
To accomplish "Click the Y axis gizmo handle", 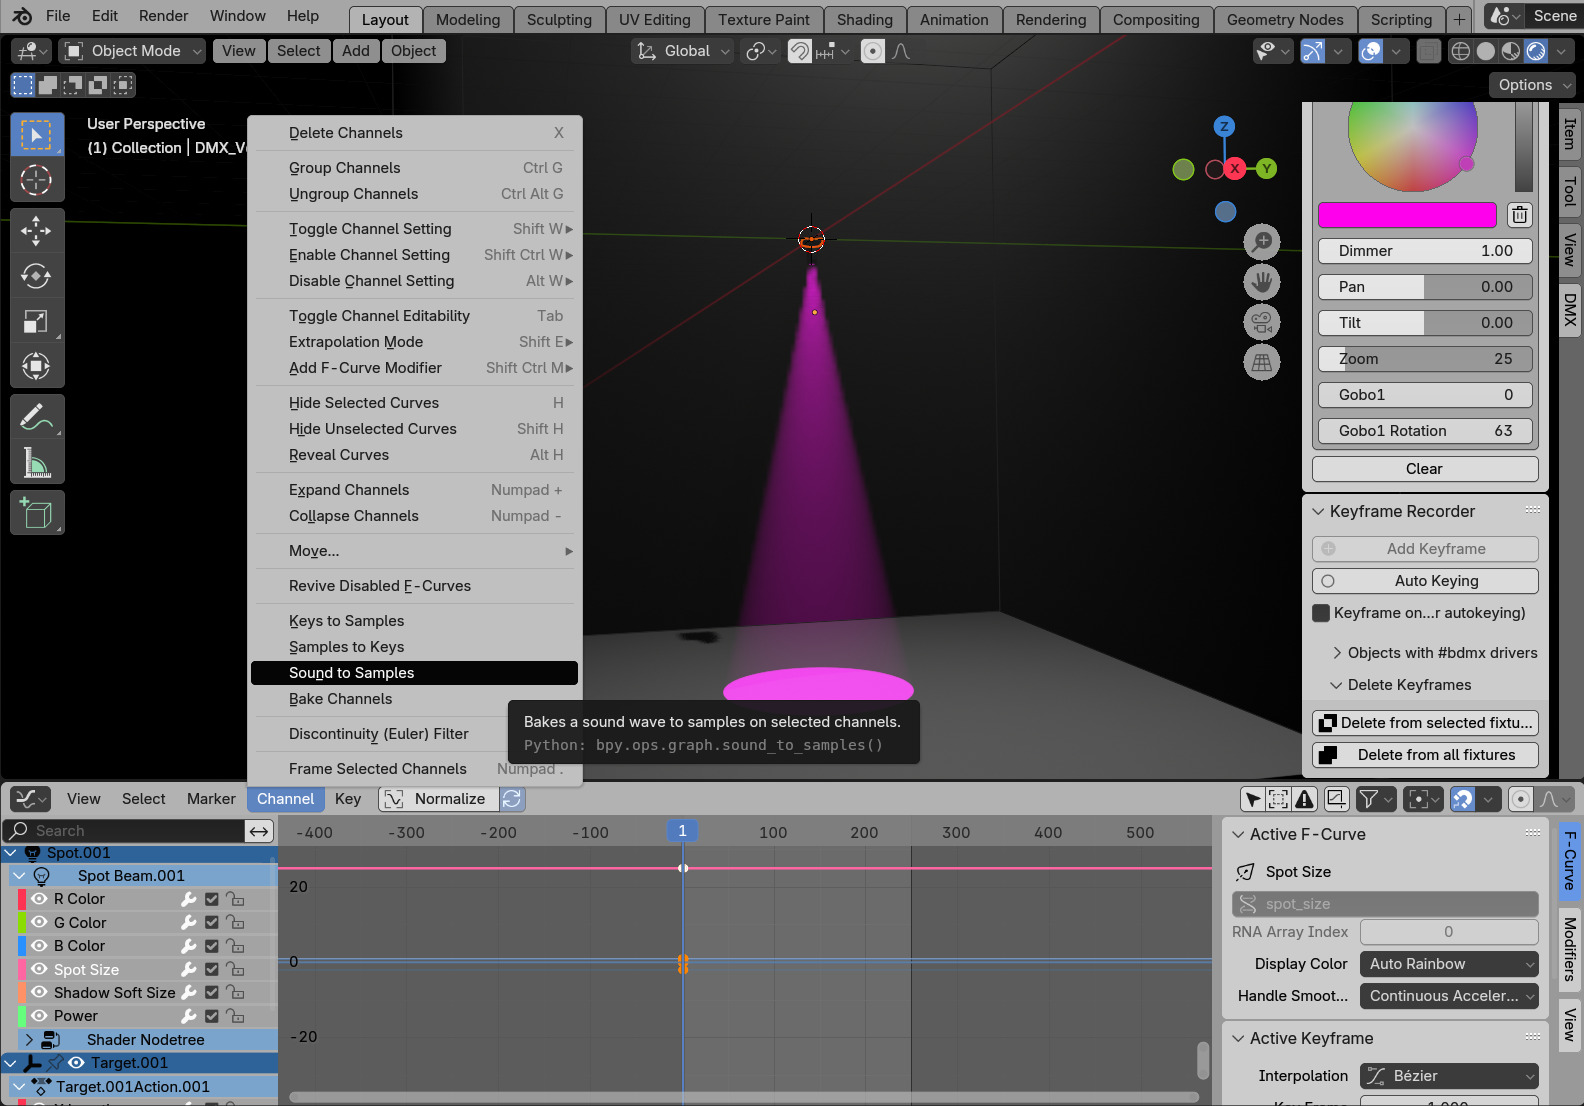I will coord(1267,169).
